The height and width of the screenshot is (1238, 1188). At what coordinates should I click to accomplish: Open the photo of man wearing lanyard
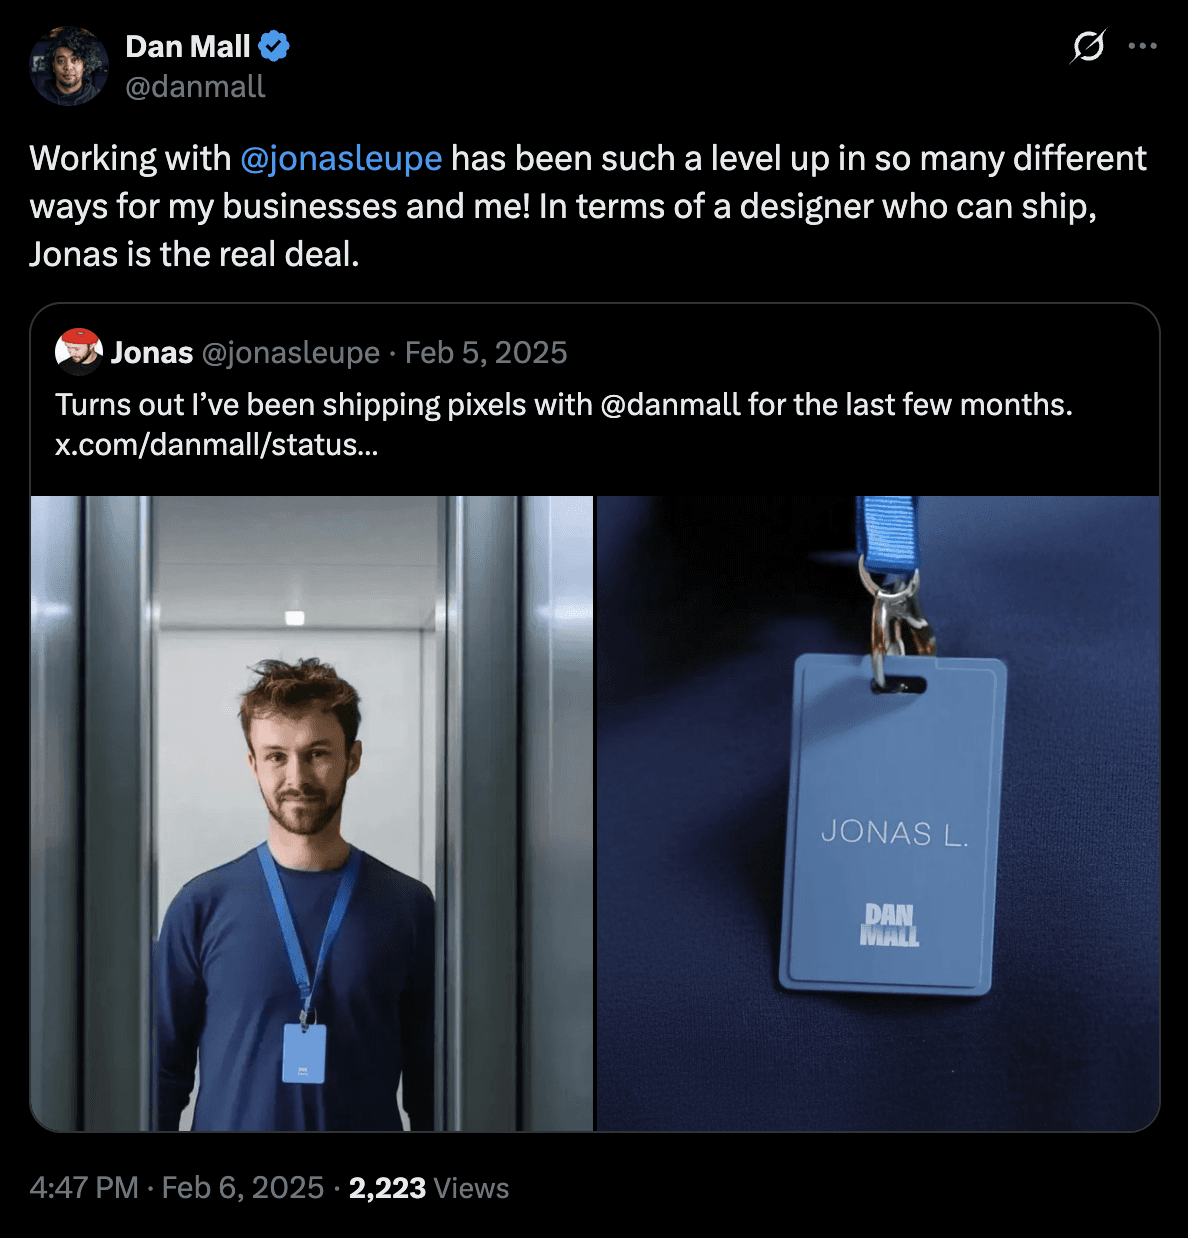coord(312,813)
